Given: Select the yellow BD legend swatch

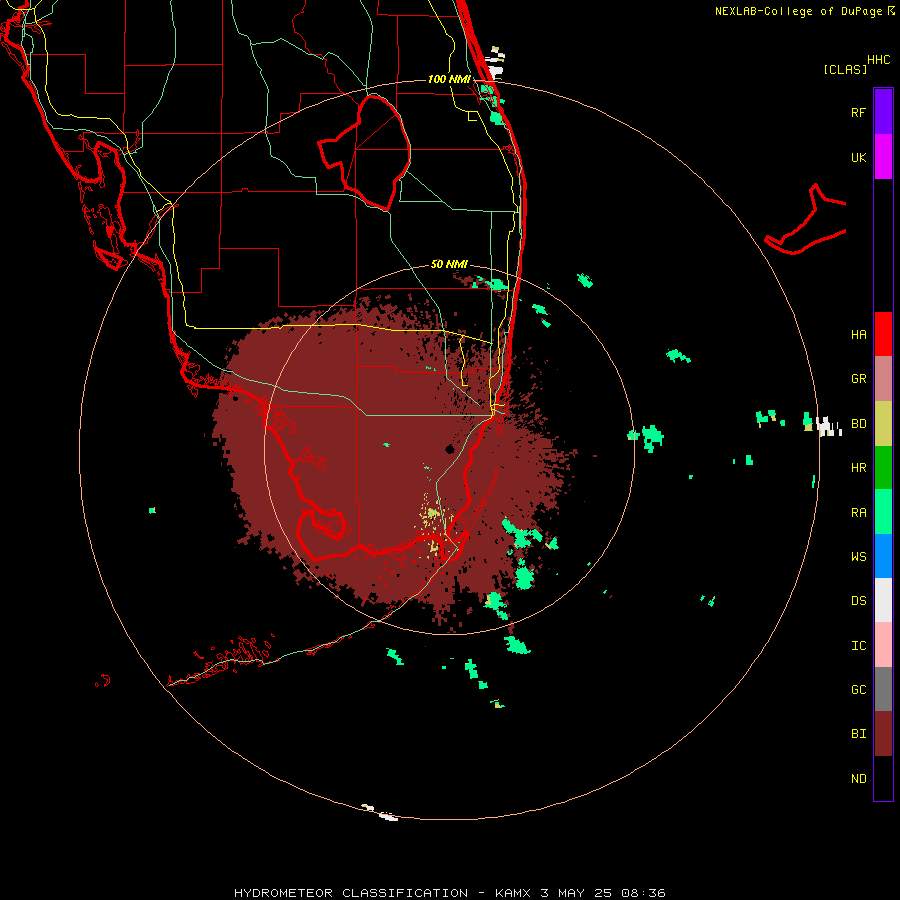Looking at the screenshot, I should 883,424.
